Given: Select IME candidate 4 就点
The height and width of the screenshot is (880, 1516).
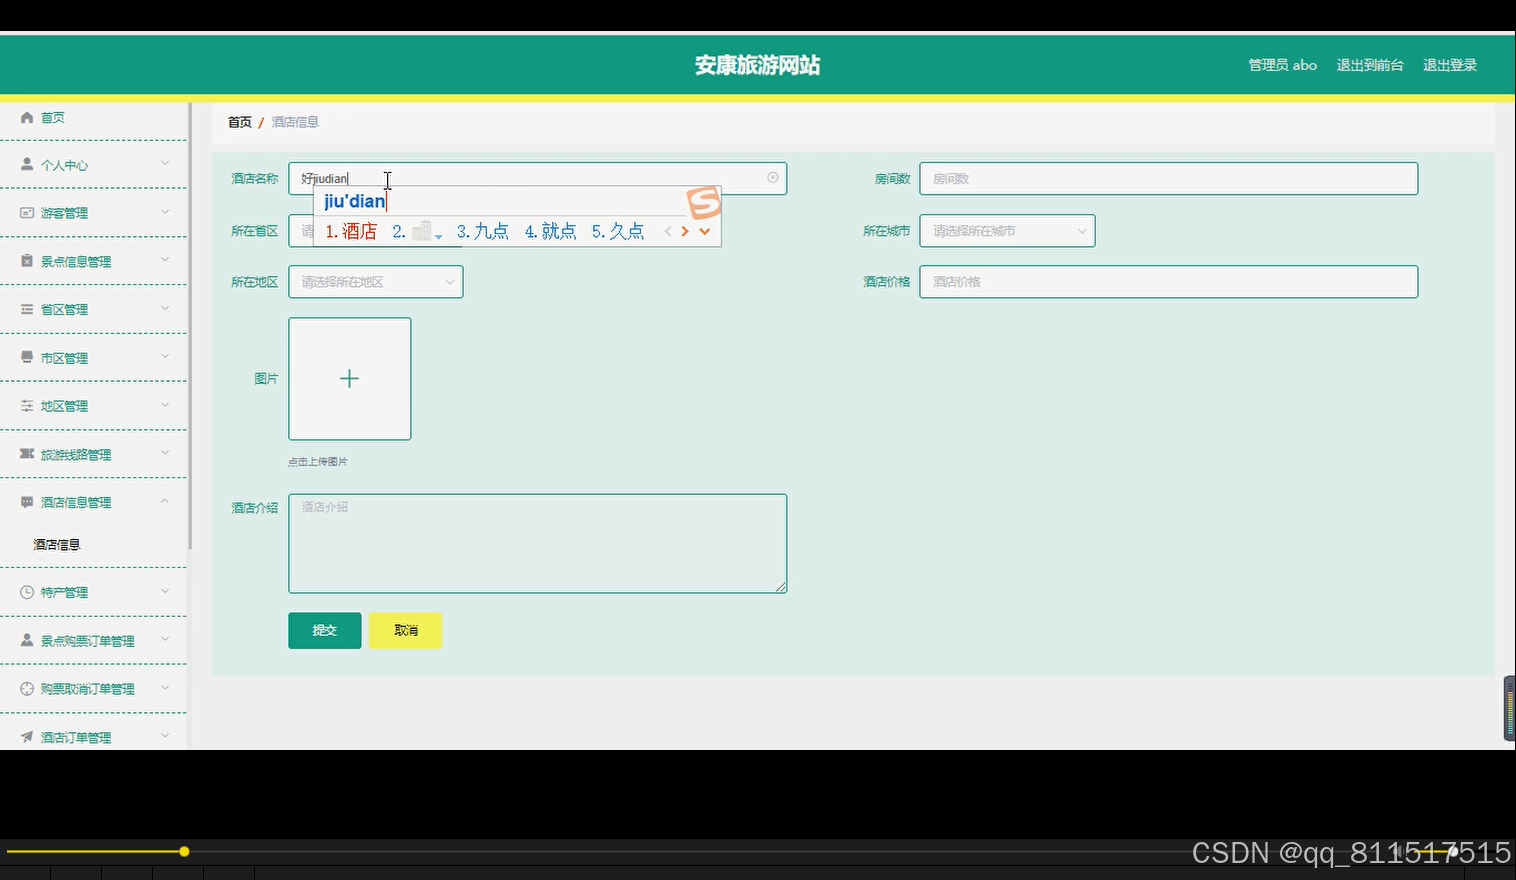Looking at the screenshot, I should click(551, 231).
